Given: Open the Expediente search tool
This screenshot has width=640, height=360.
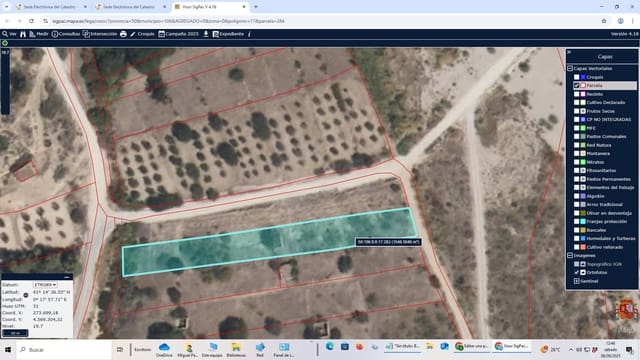Looking at the screenshot, I should click(x=228, y=34).
